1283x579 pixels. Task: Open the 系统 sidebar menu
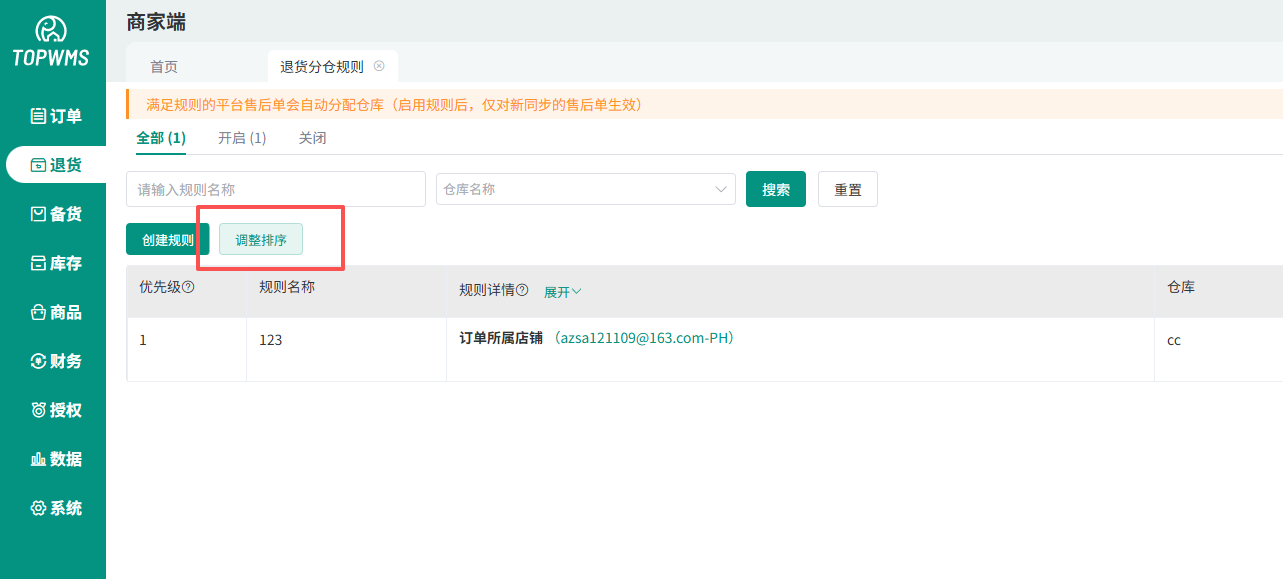point(56,508)
